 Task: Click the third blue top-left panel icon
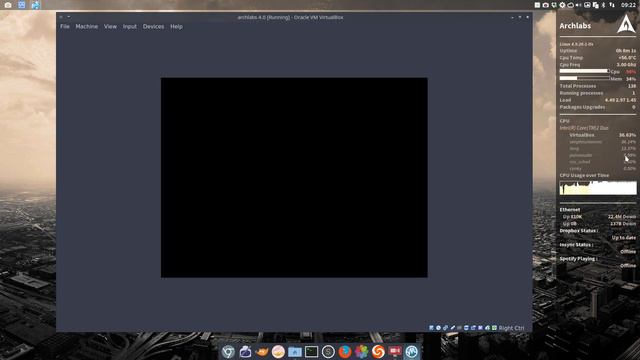pos(36,5)
